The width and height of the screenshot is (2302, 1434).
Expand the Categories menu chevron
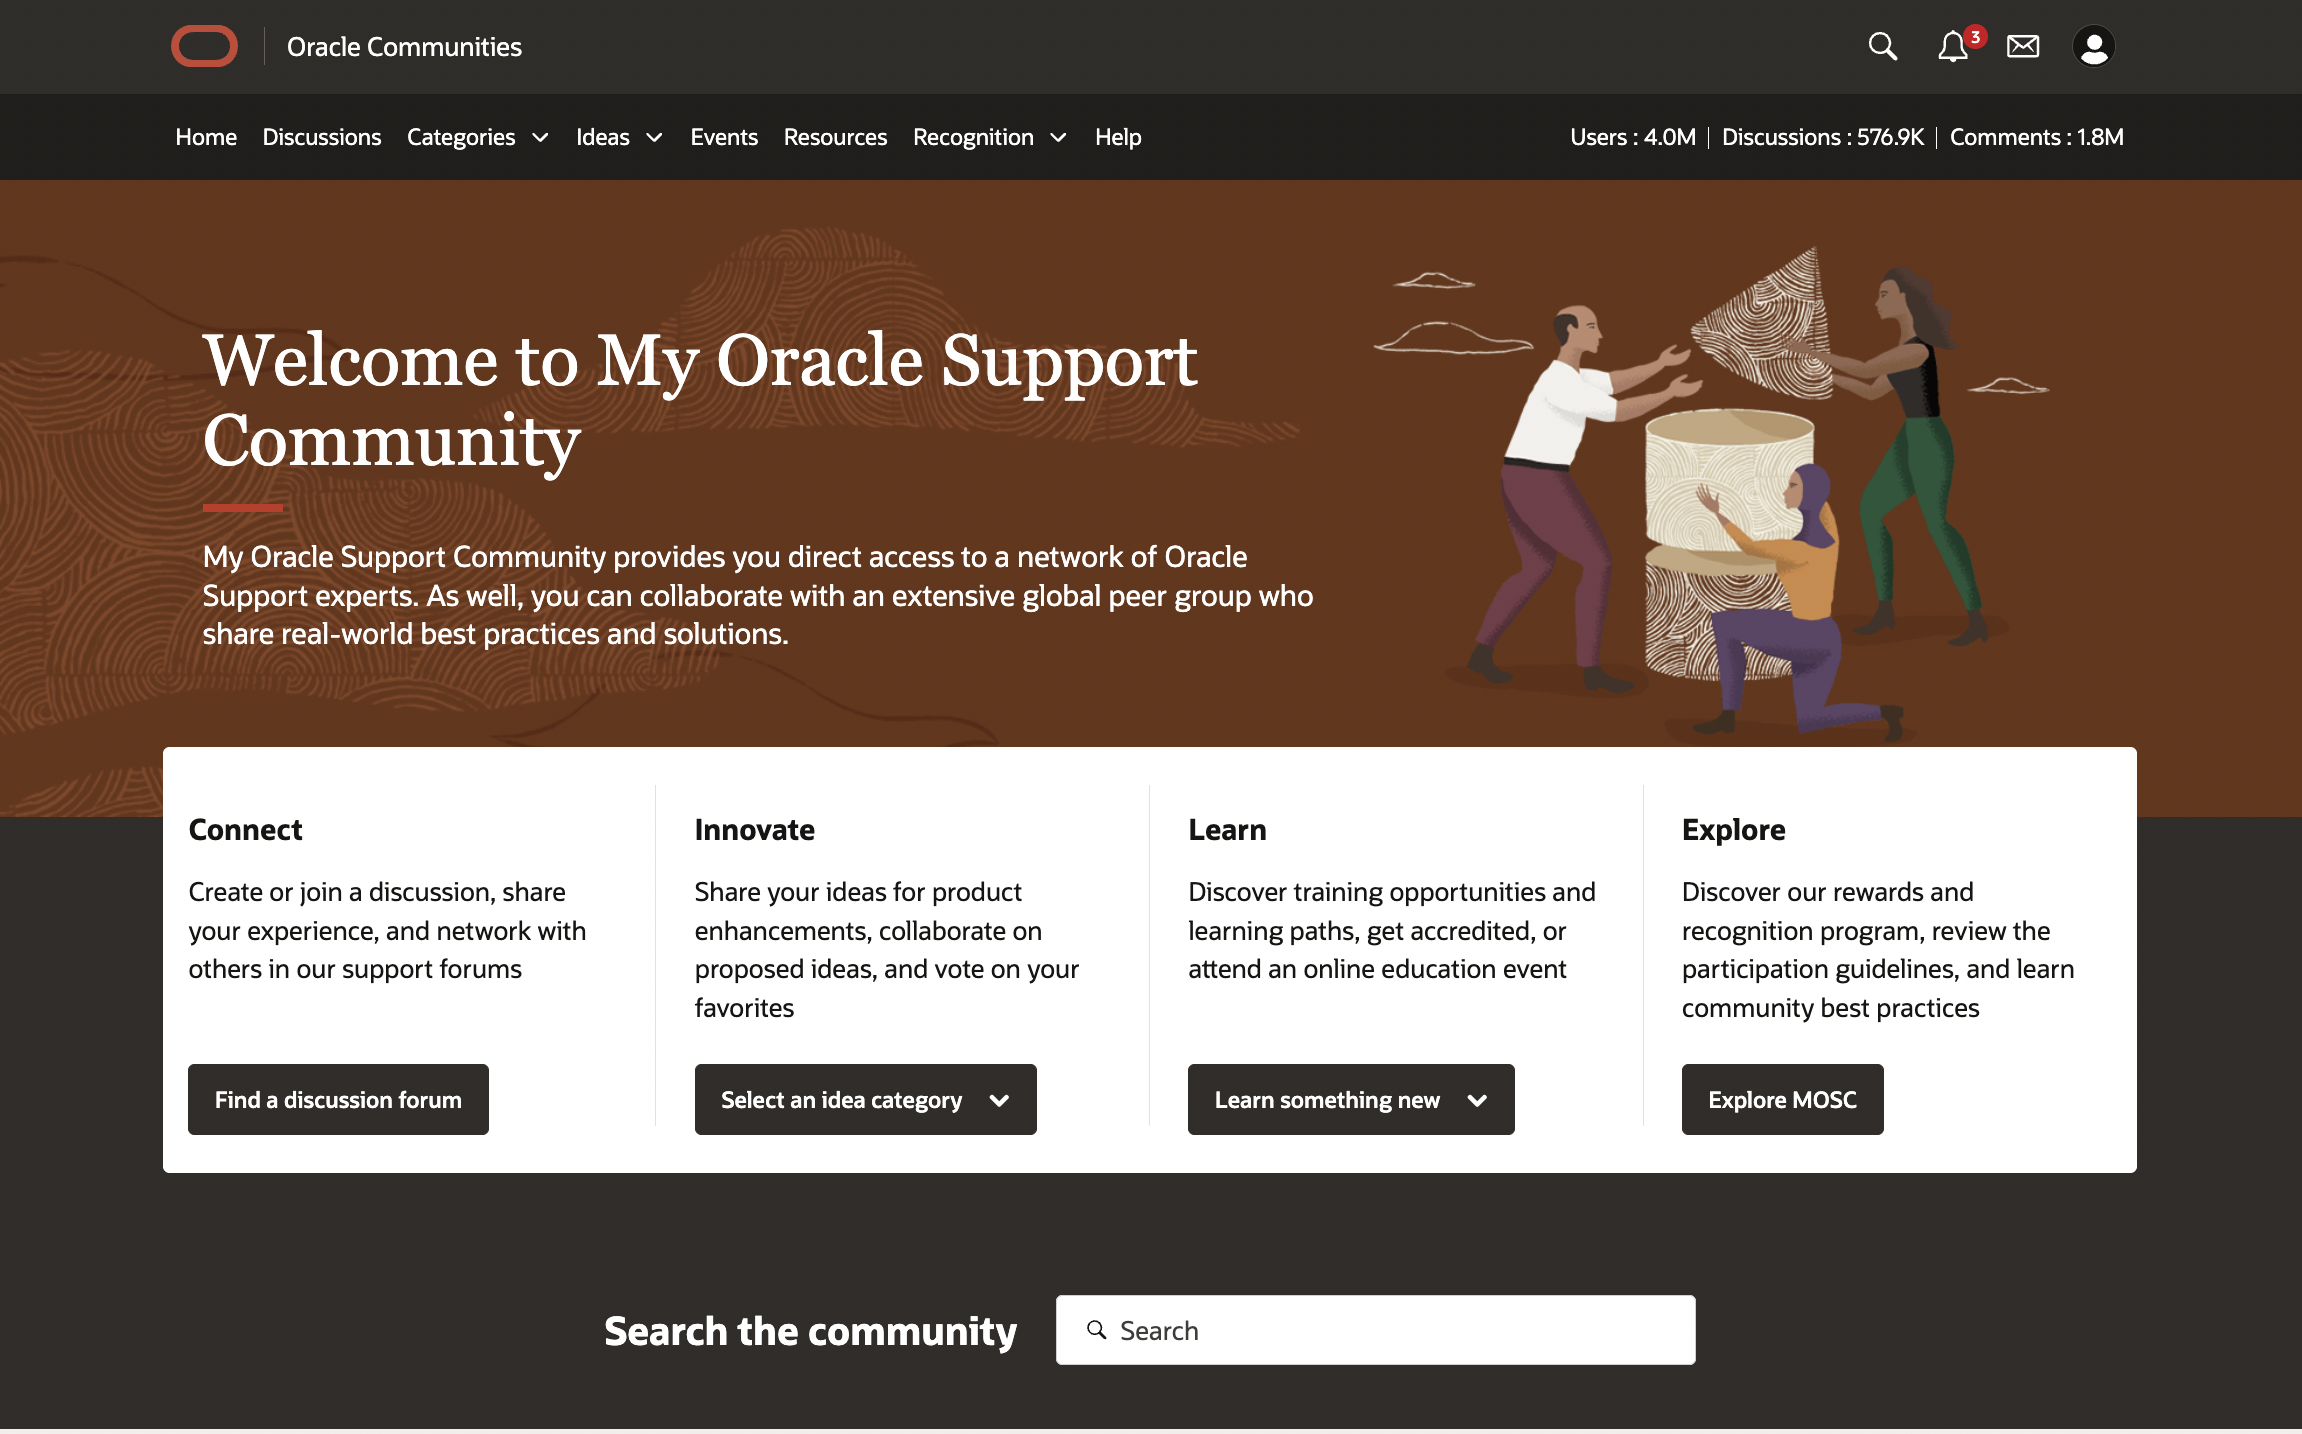click(540, 138)
